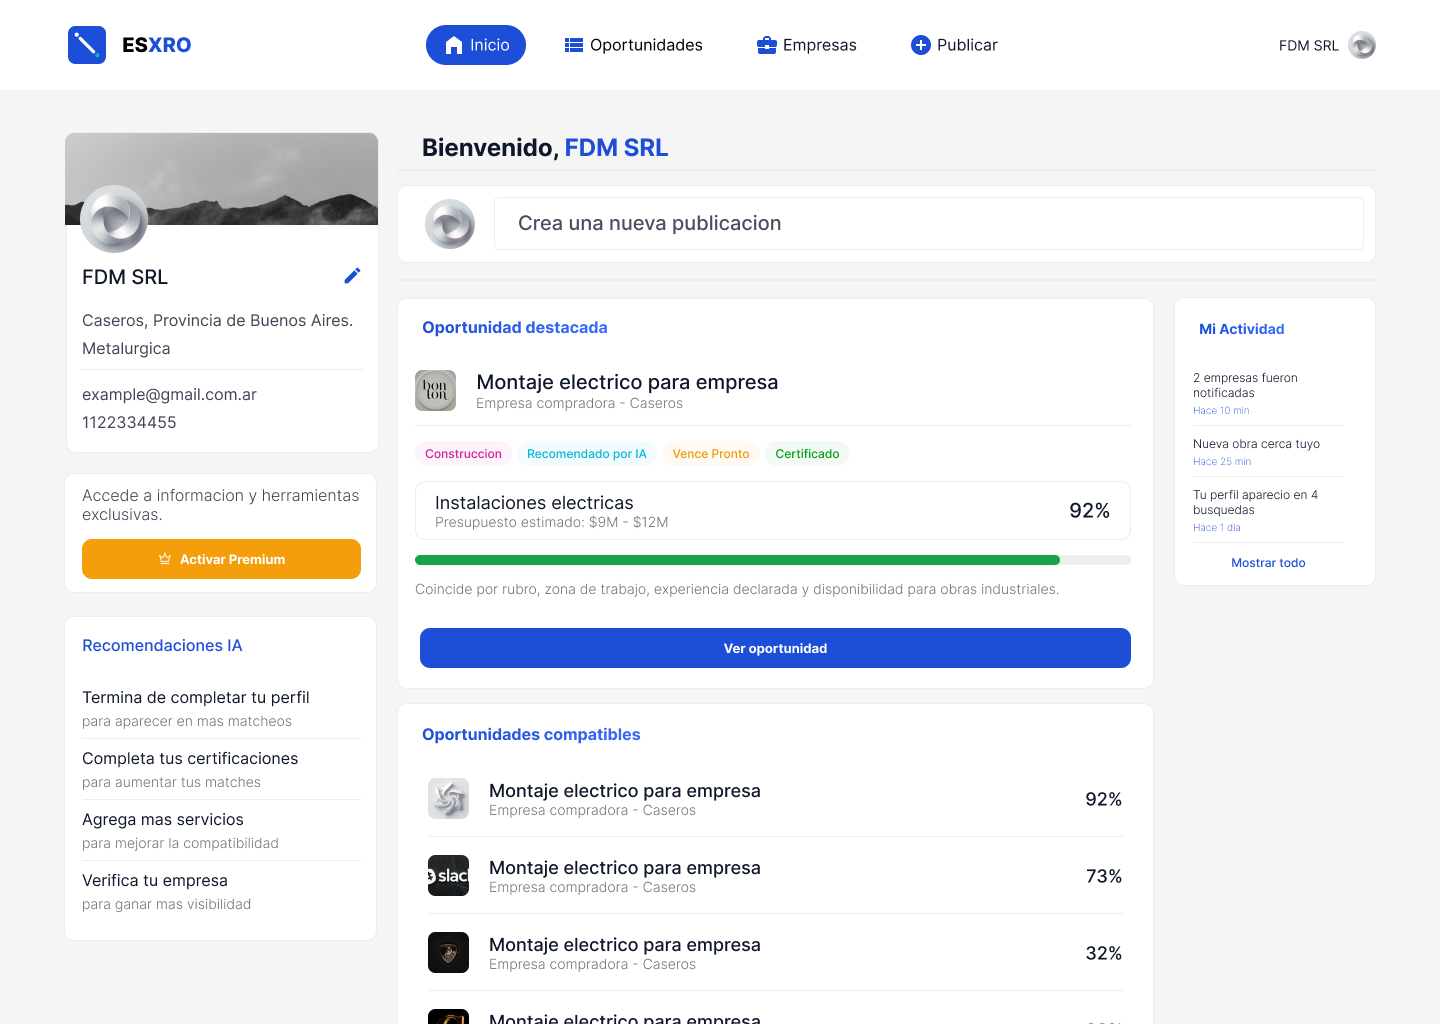This screenshot has height=1024, width=1440.
Task: Click the avatar beside the publication field
Action: [450, 224]
